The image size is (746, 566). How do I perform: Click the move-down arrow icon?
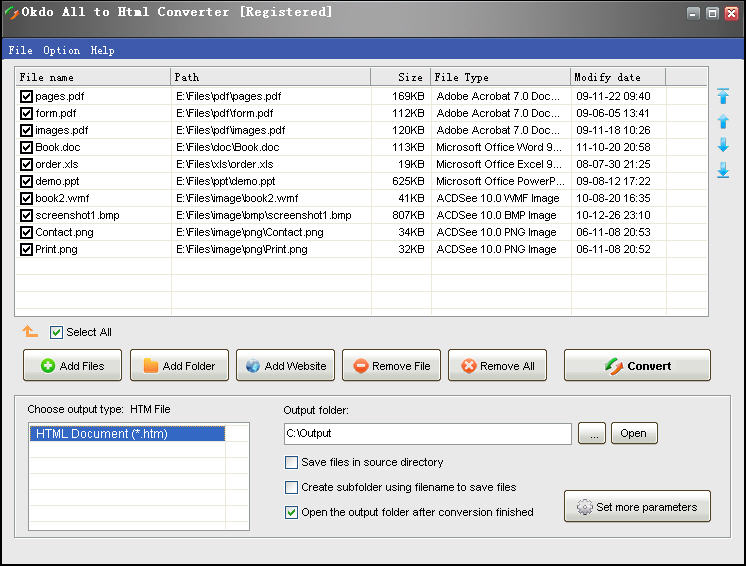[x=723, y=146]
